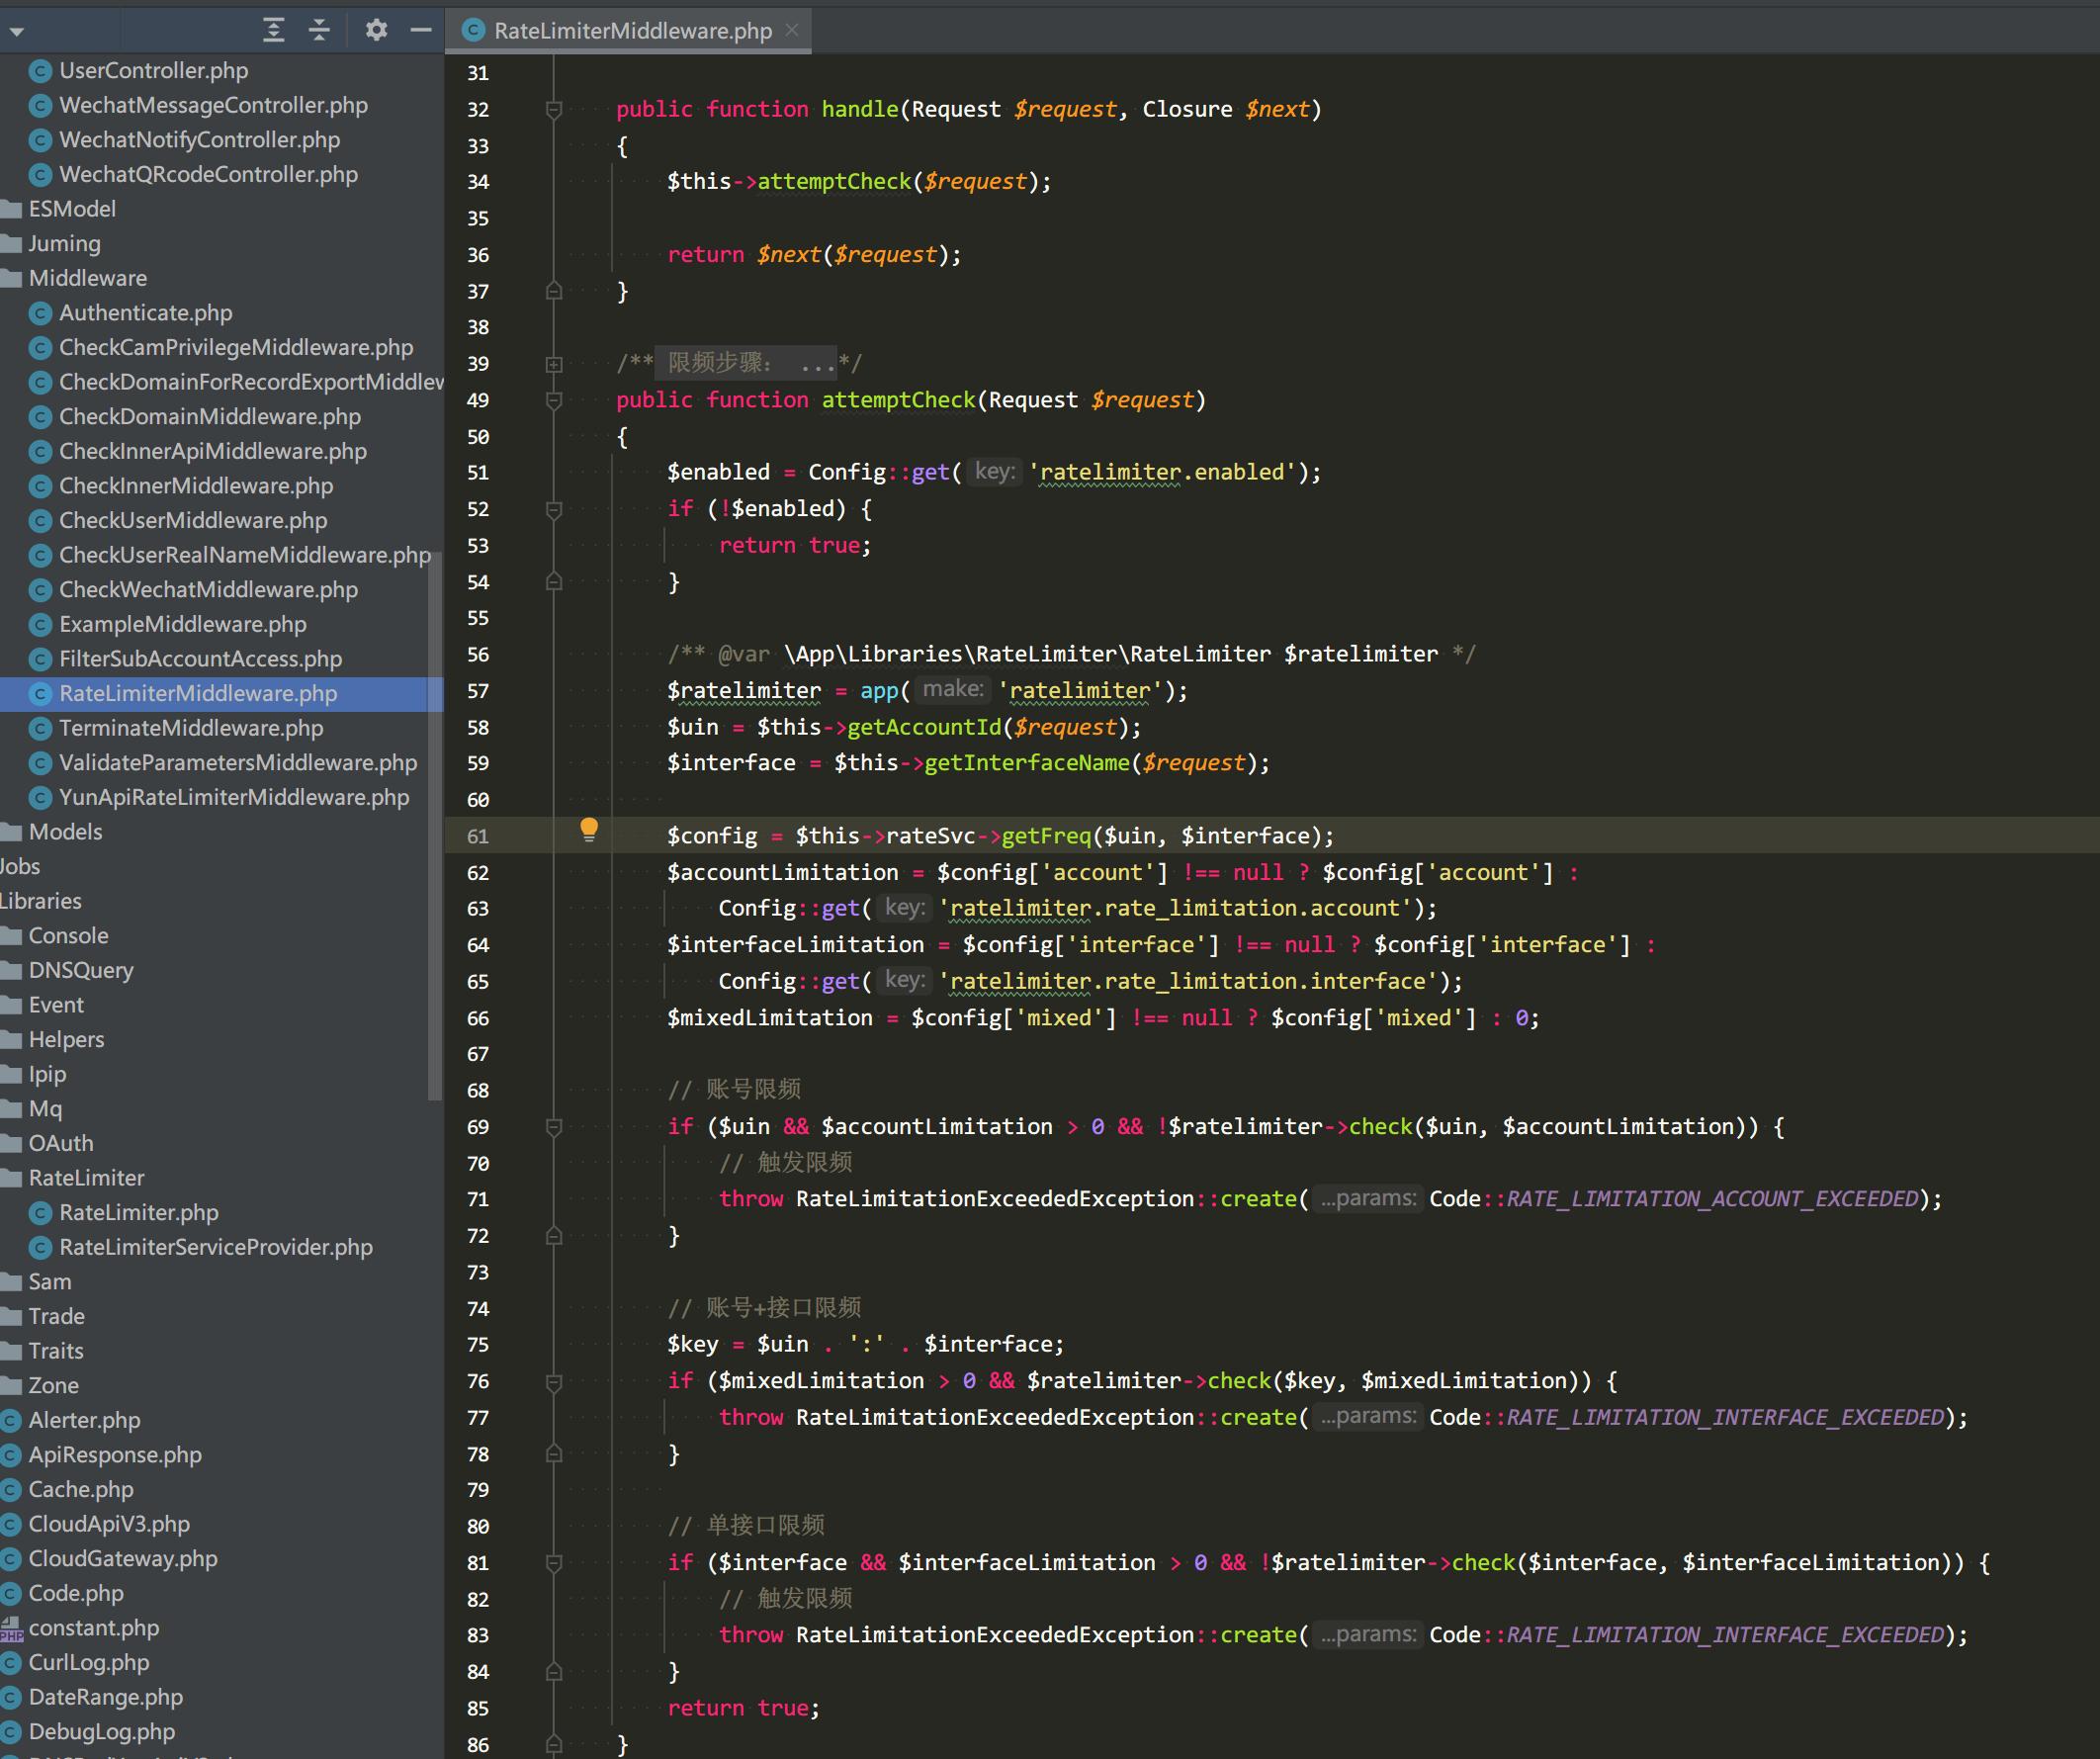
Task: Open CheckUserMiddleware.php file
Action: (193, 520)
